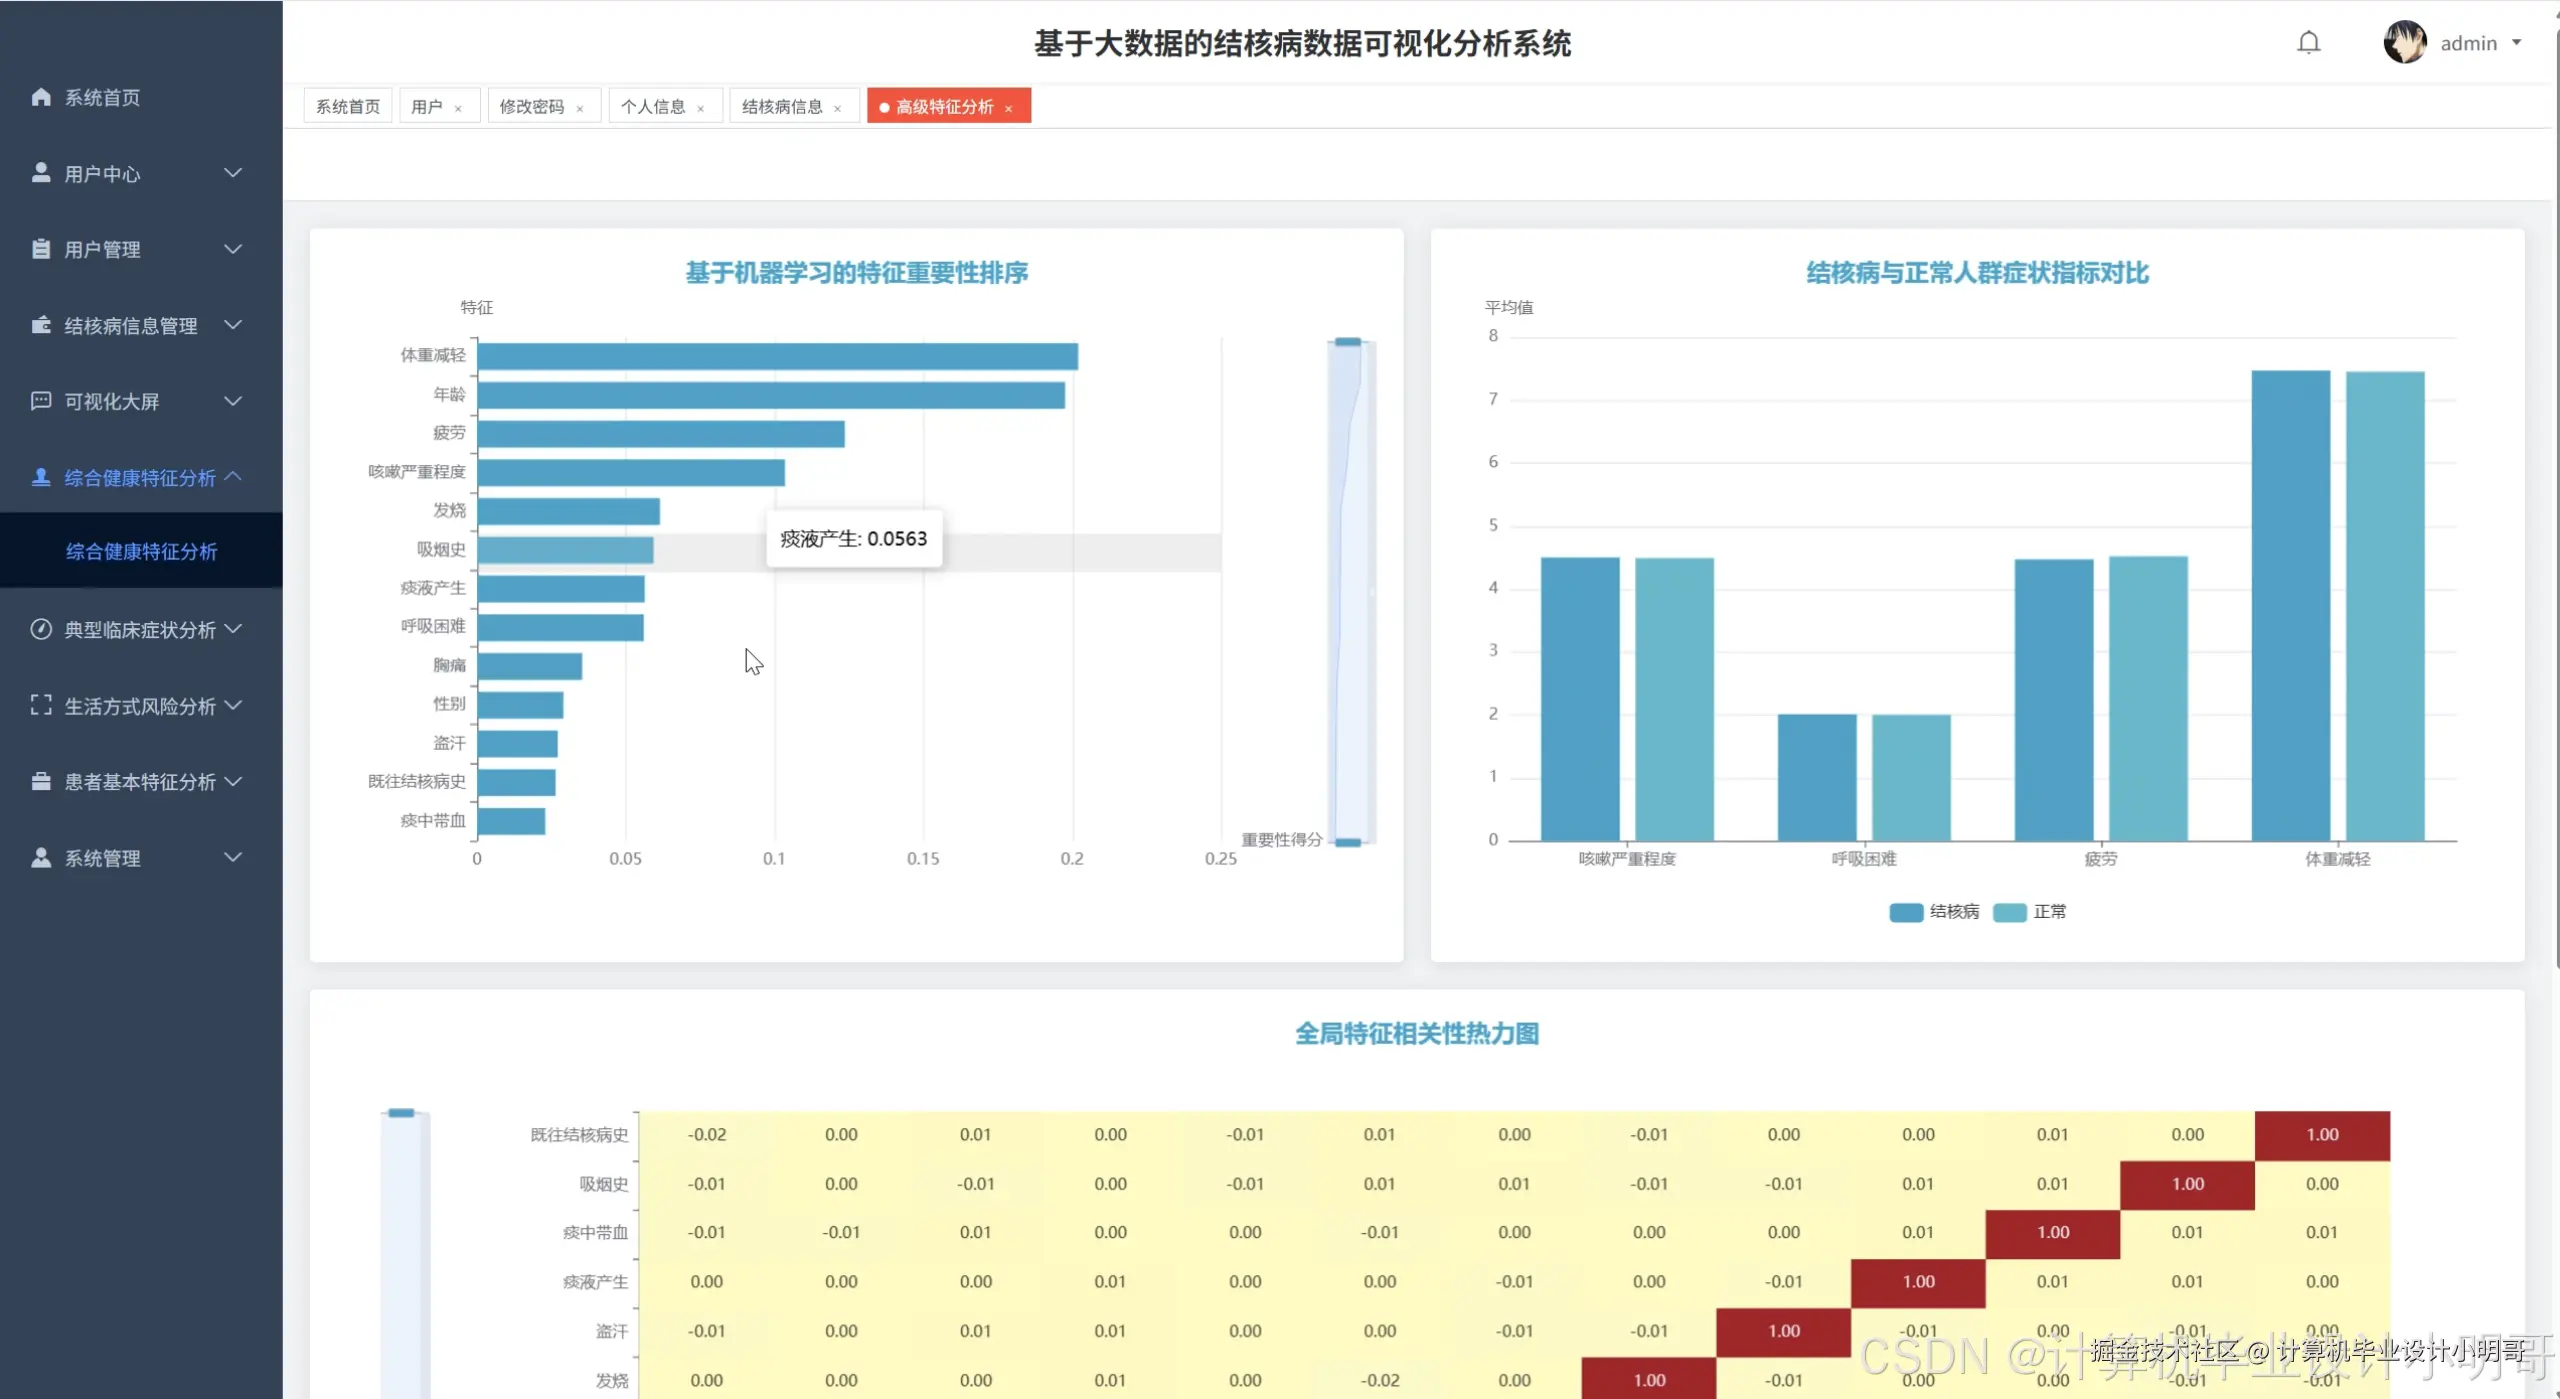Click the home icon beside 系统首页
2560x1399 pixels.
click(41, 97)
